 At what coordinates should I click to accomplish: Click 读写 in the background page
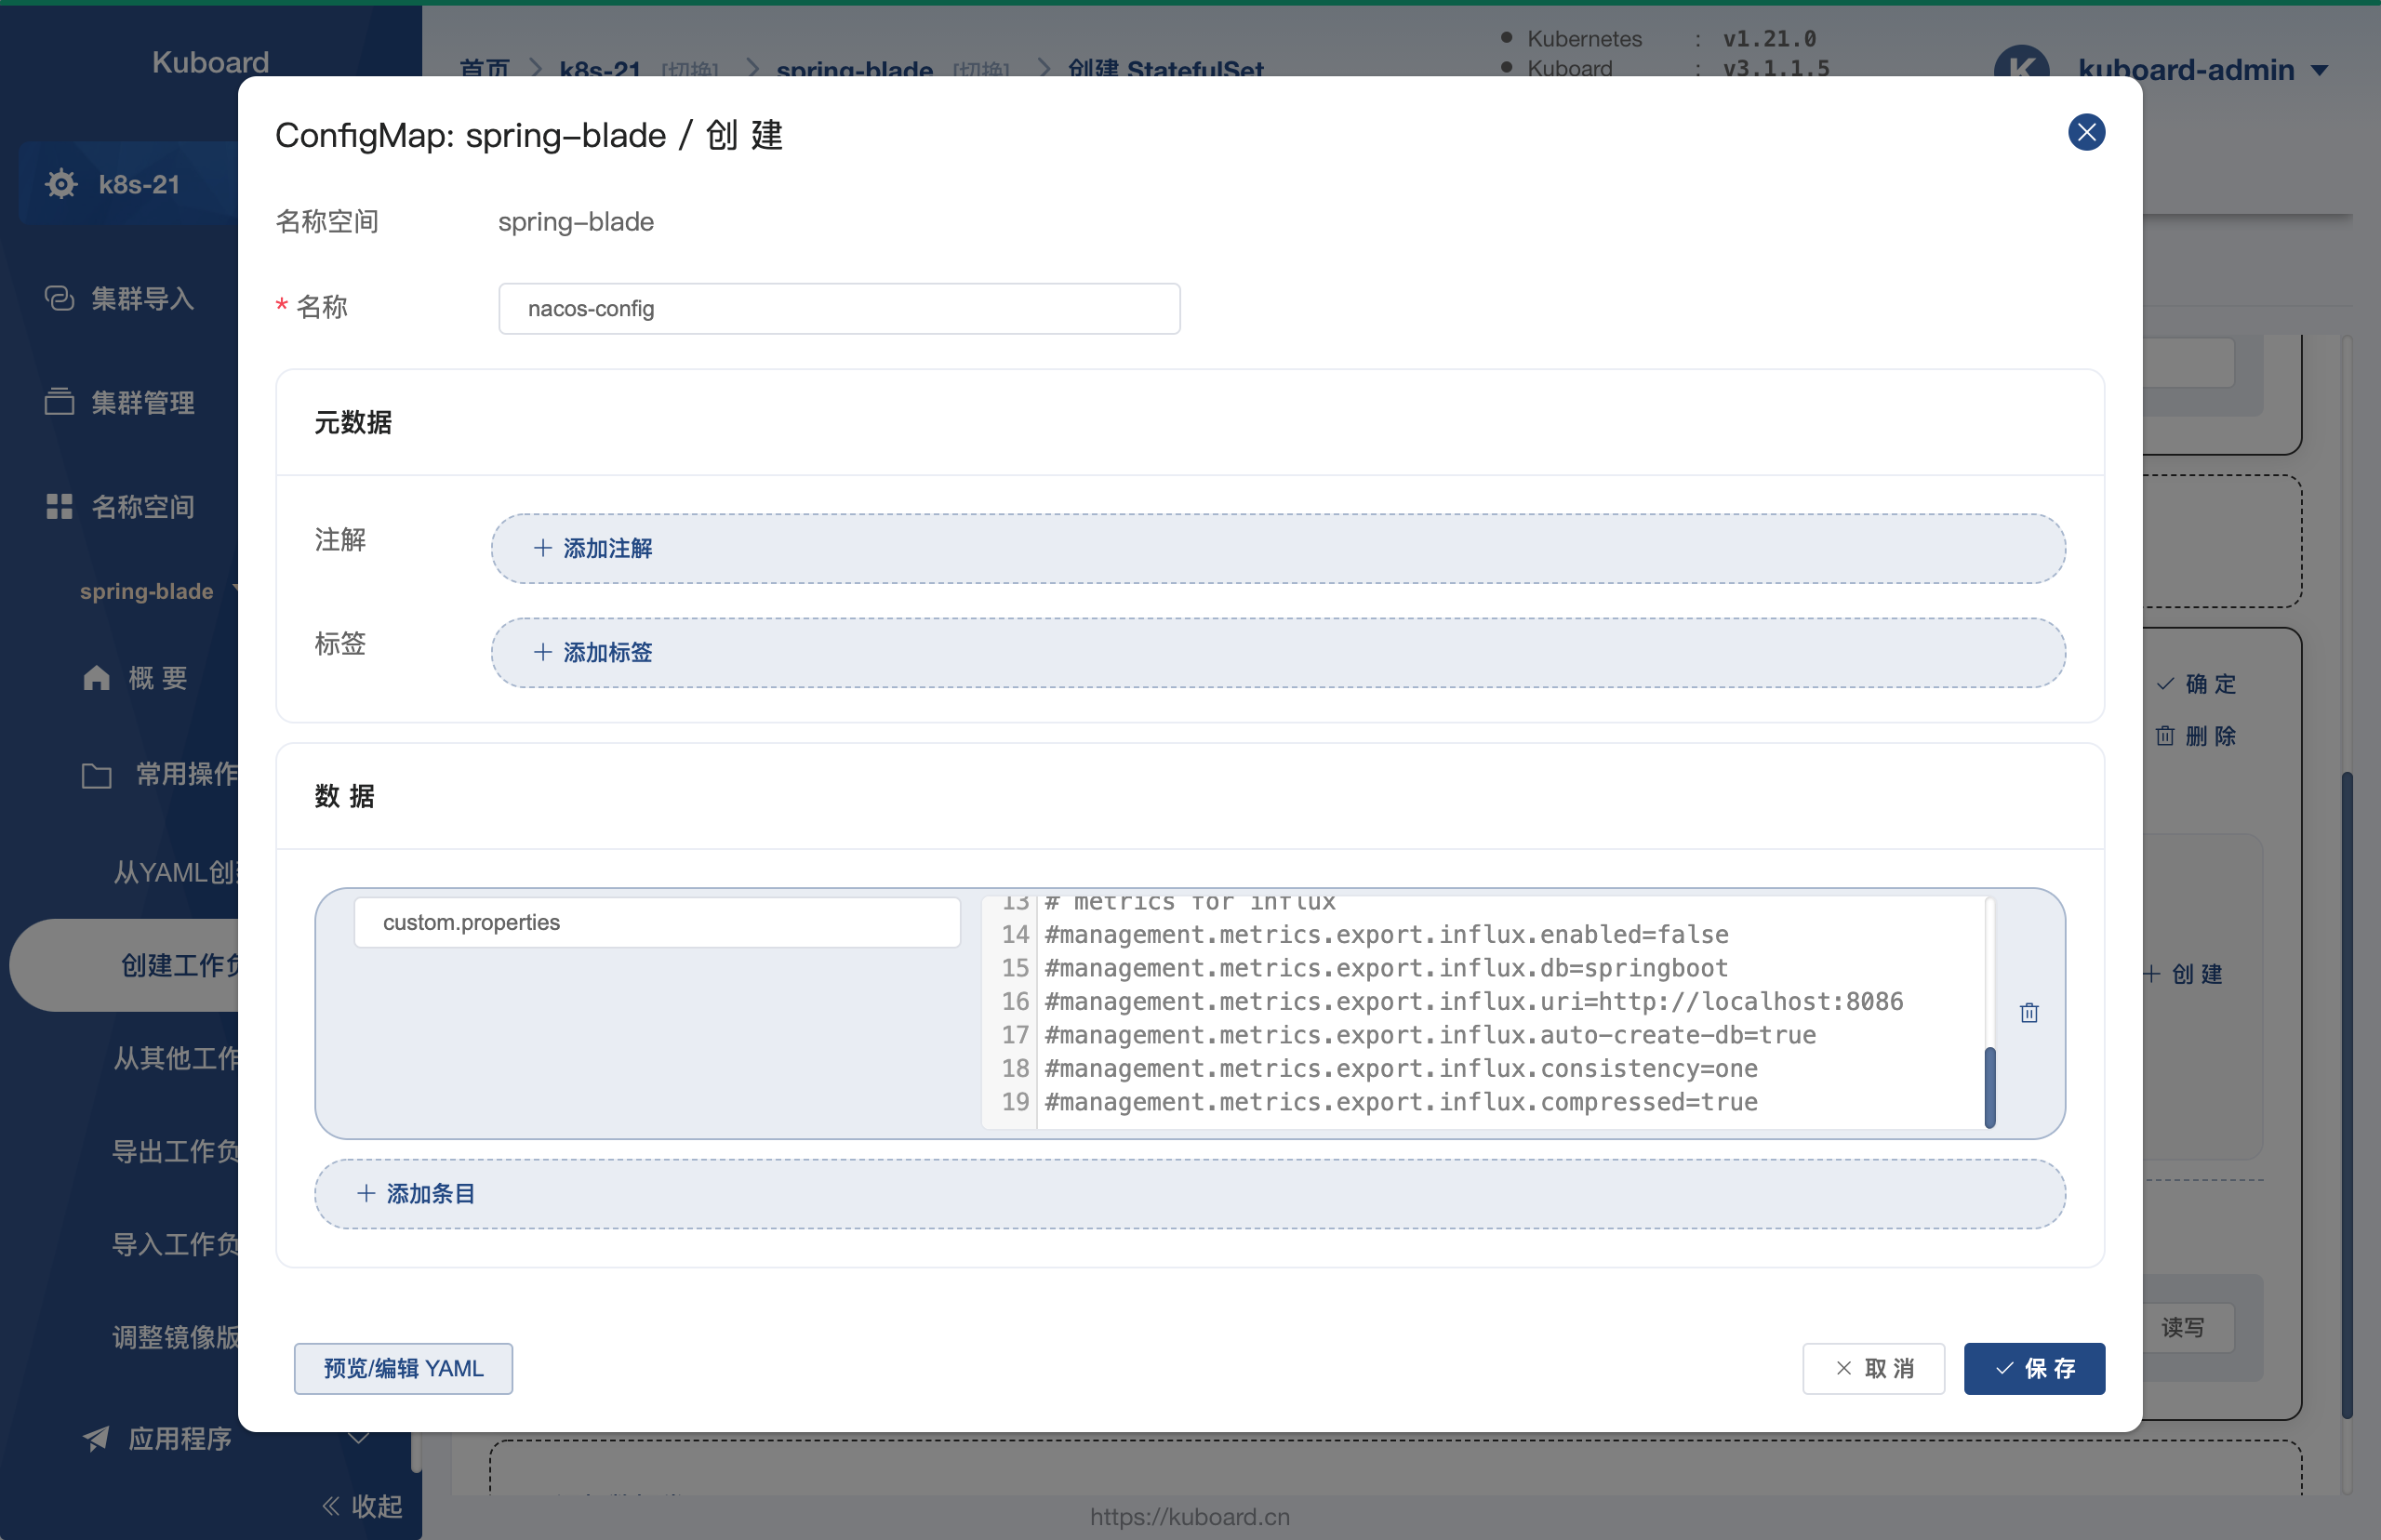coord(2183,1327)
